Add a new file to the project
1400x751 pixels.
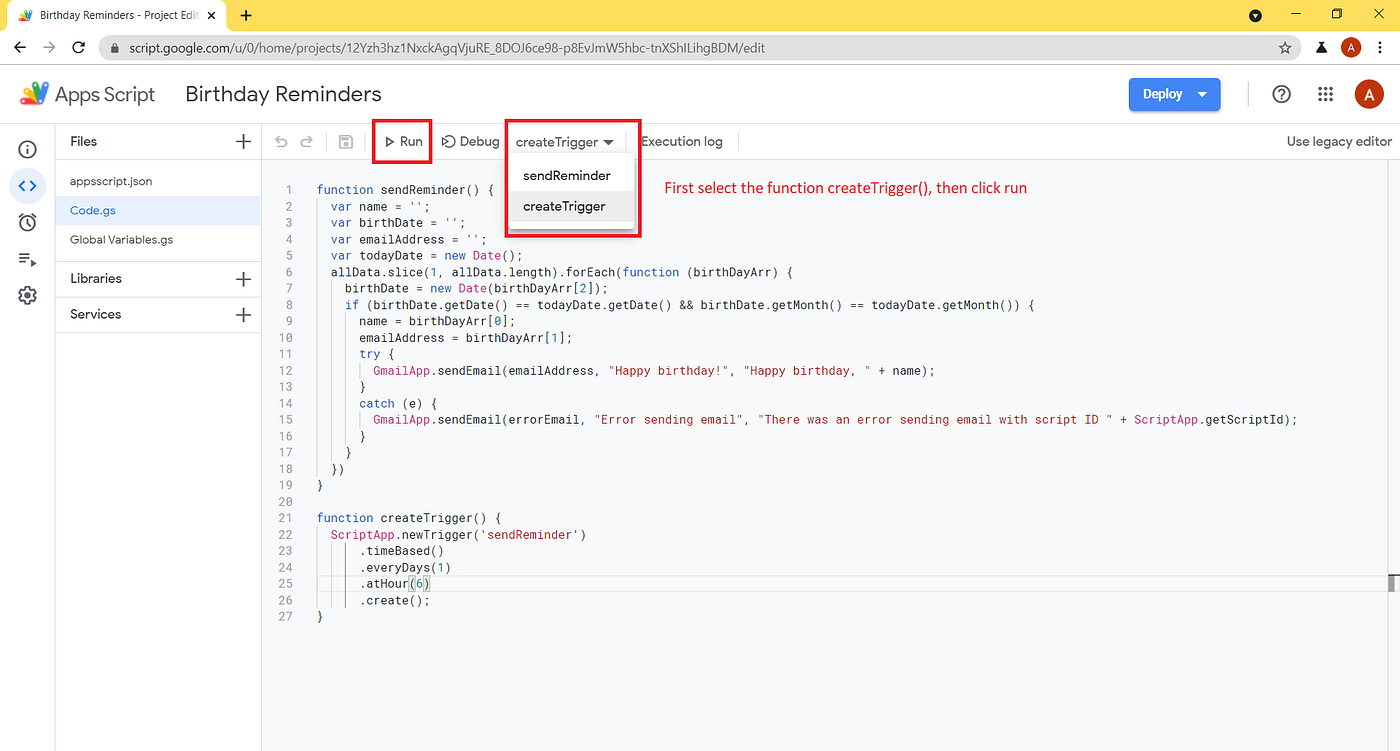pyautogui.click(x=242, y=141)
